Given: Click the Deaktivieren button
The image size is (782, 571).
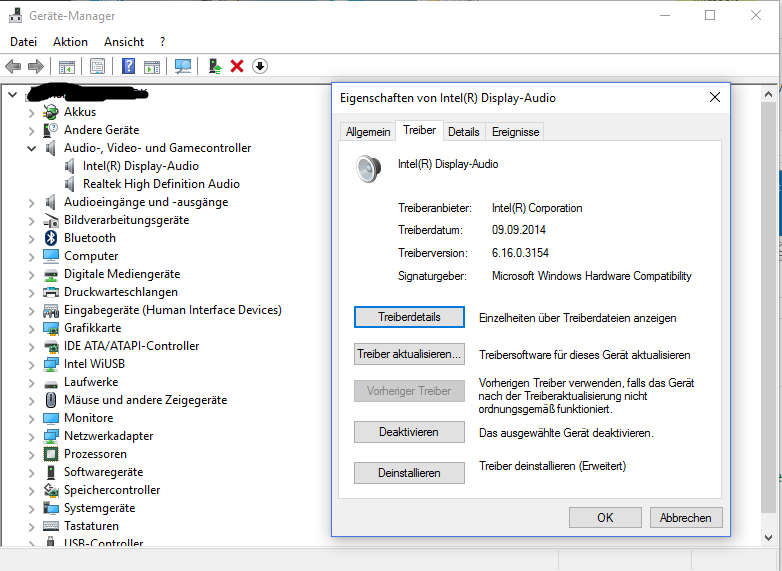Looking at the screenshot, I should coord(409,432).
